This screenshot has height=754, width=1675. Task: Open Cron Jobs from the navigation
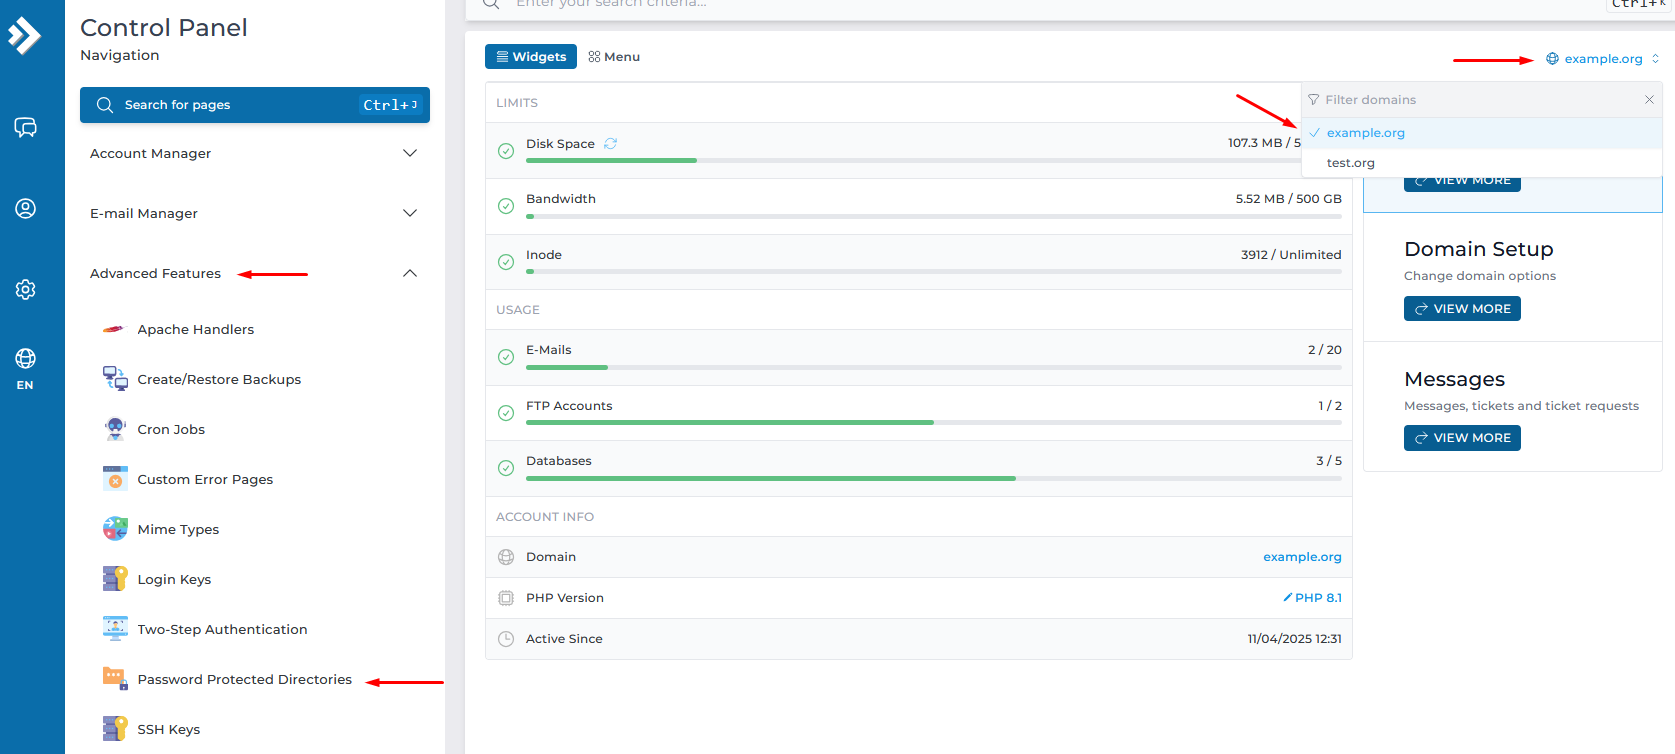pos(171,429)
